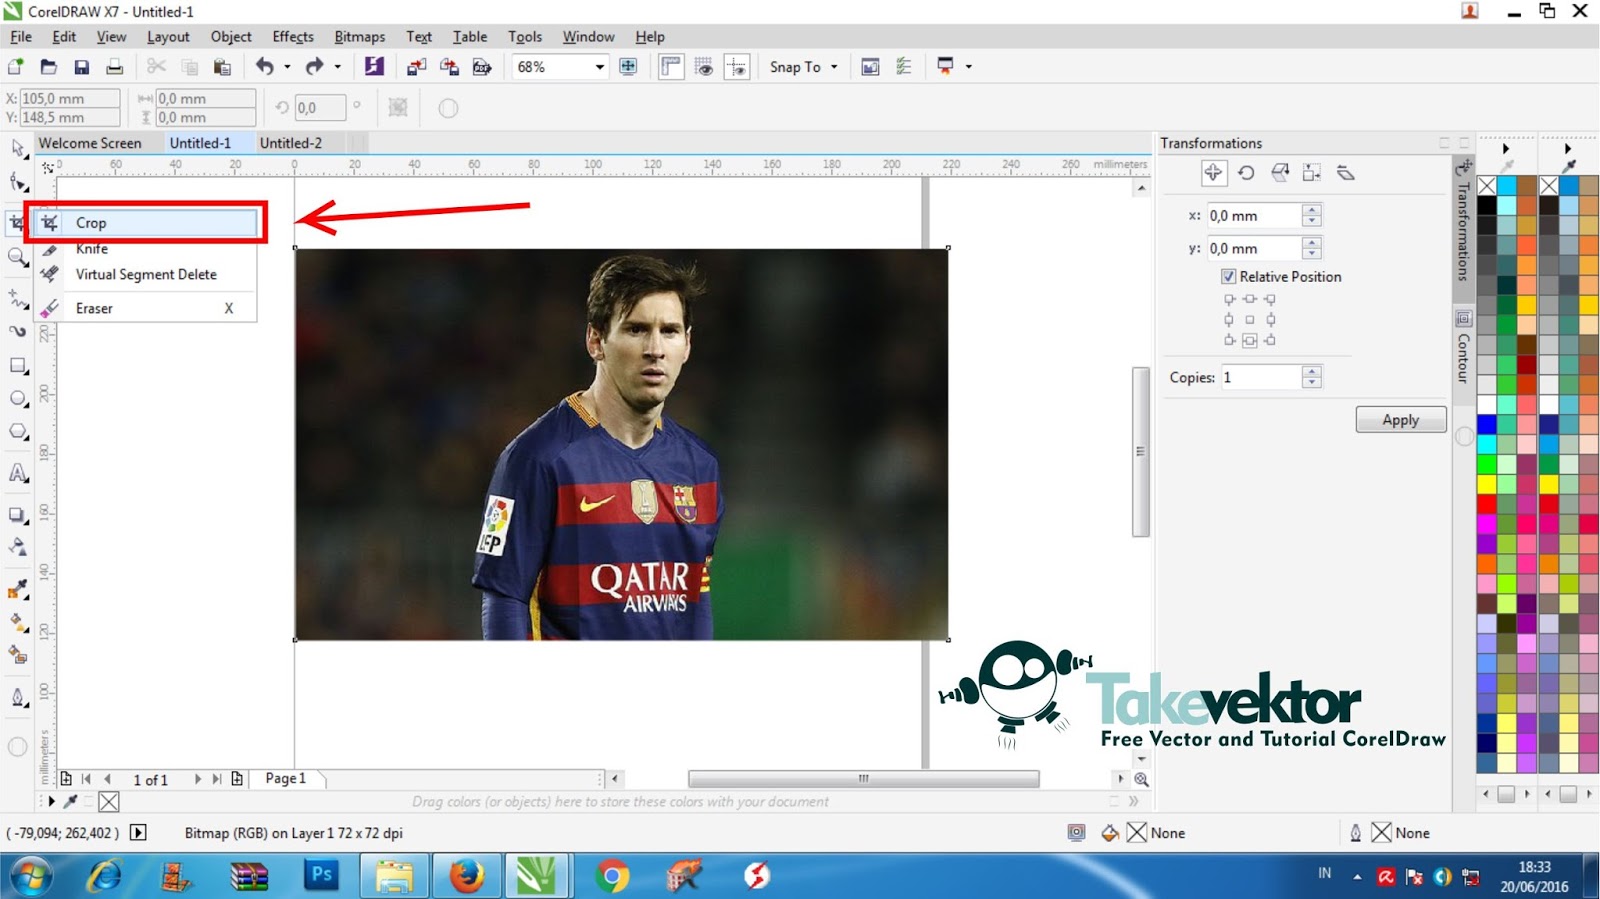The width and height of the screenshot is (1600, 899).
Task: Click the Zoom to page navigator icon
Action: 1141,779
